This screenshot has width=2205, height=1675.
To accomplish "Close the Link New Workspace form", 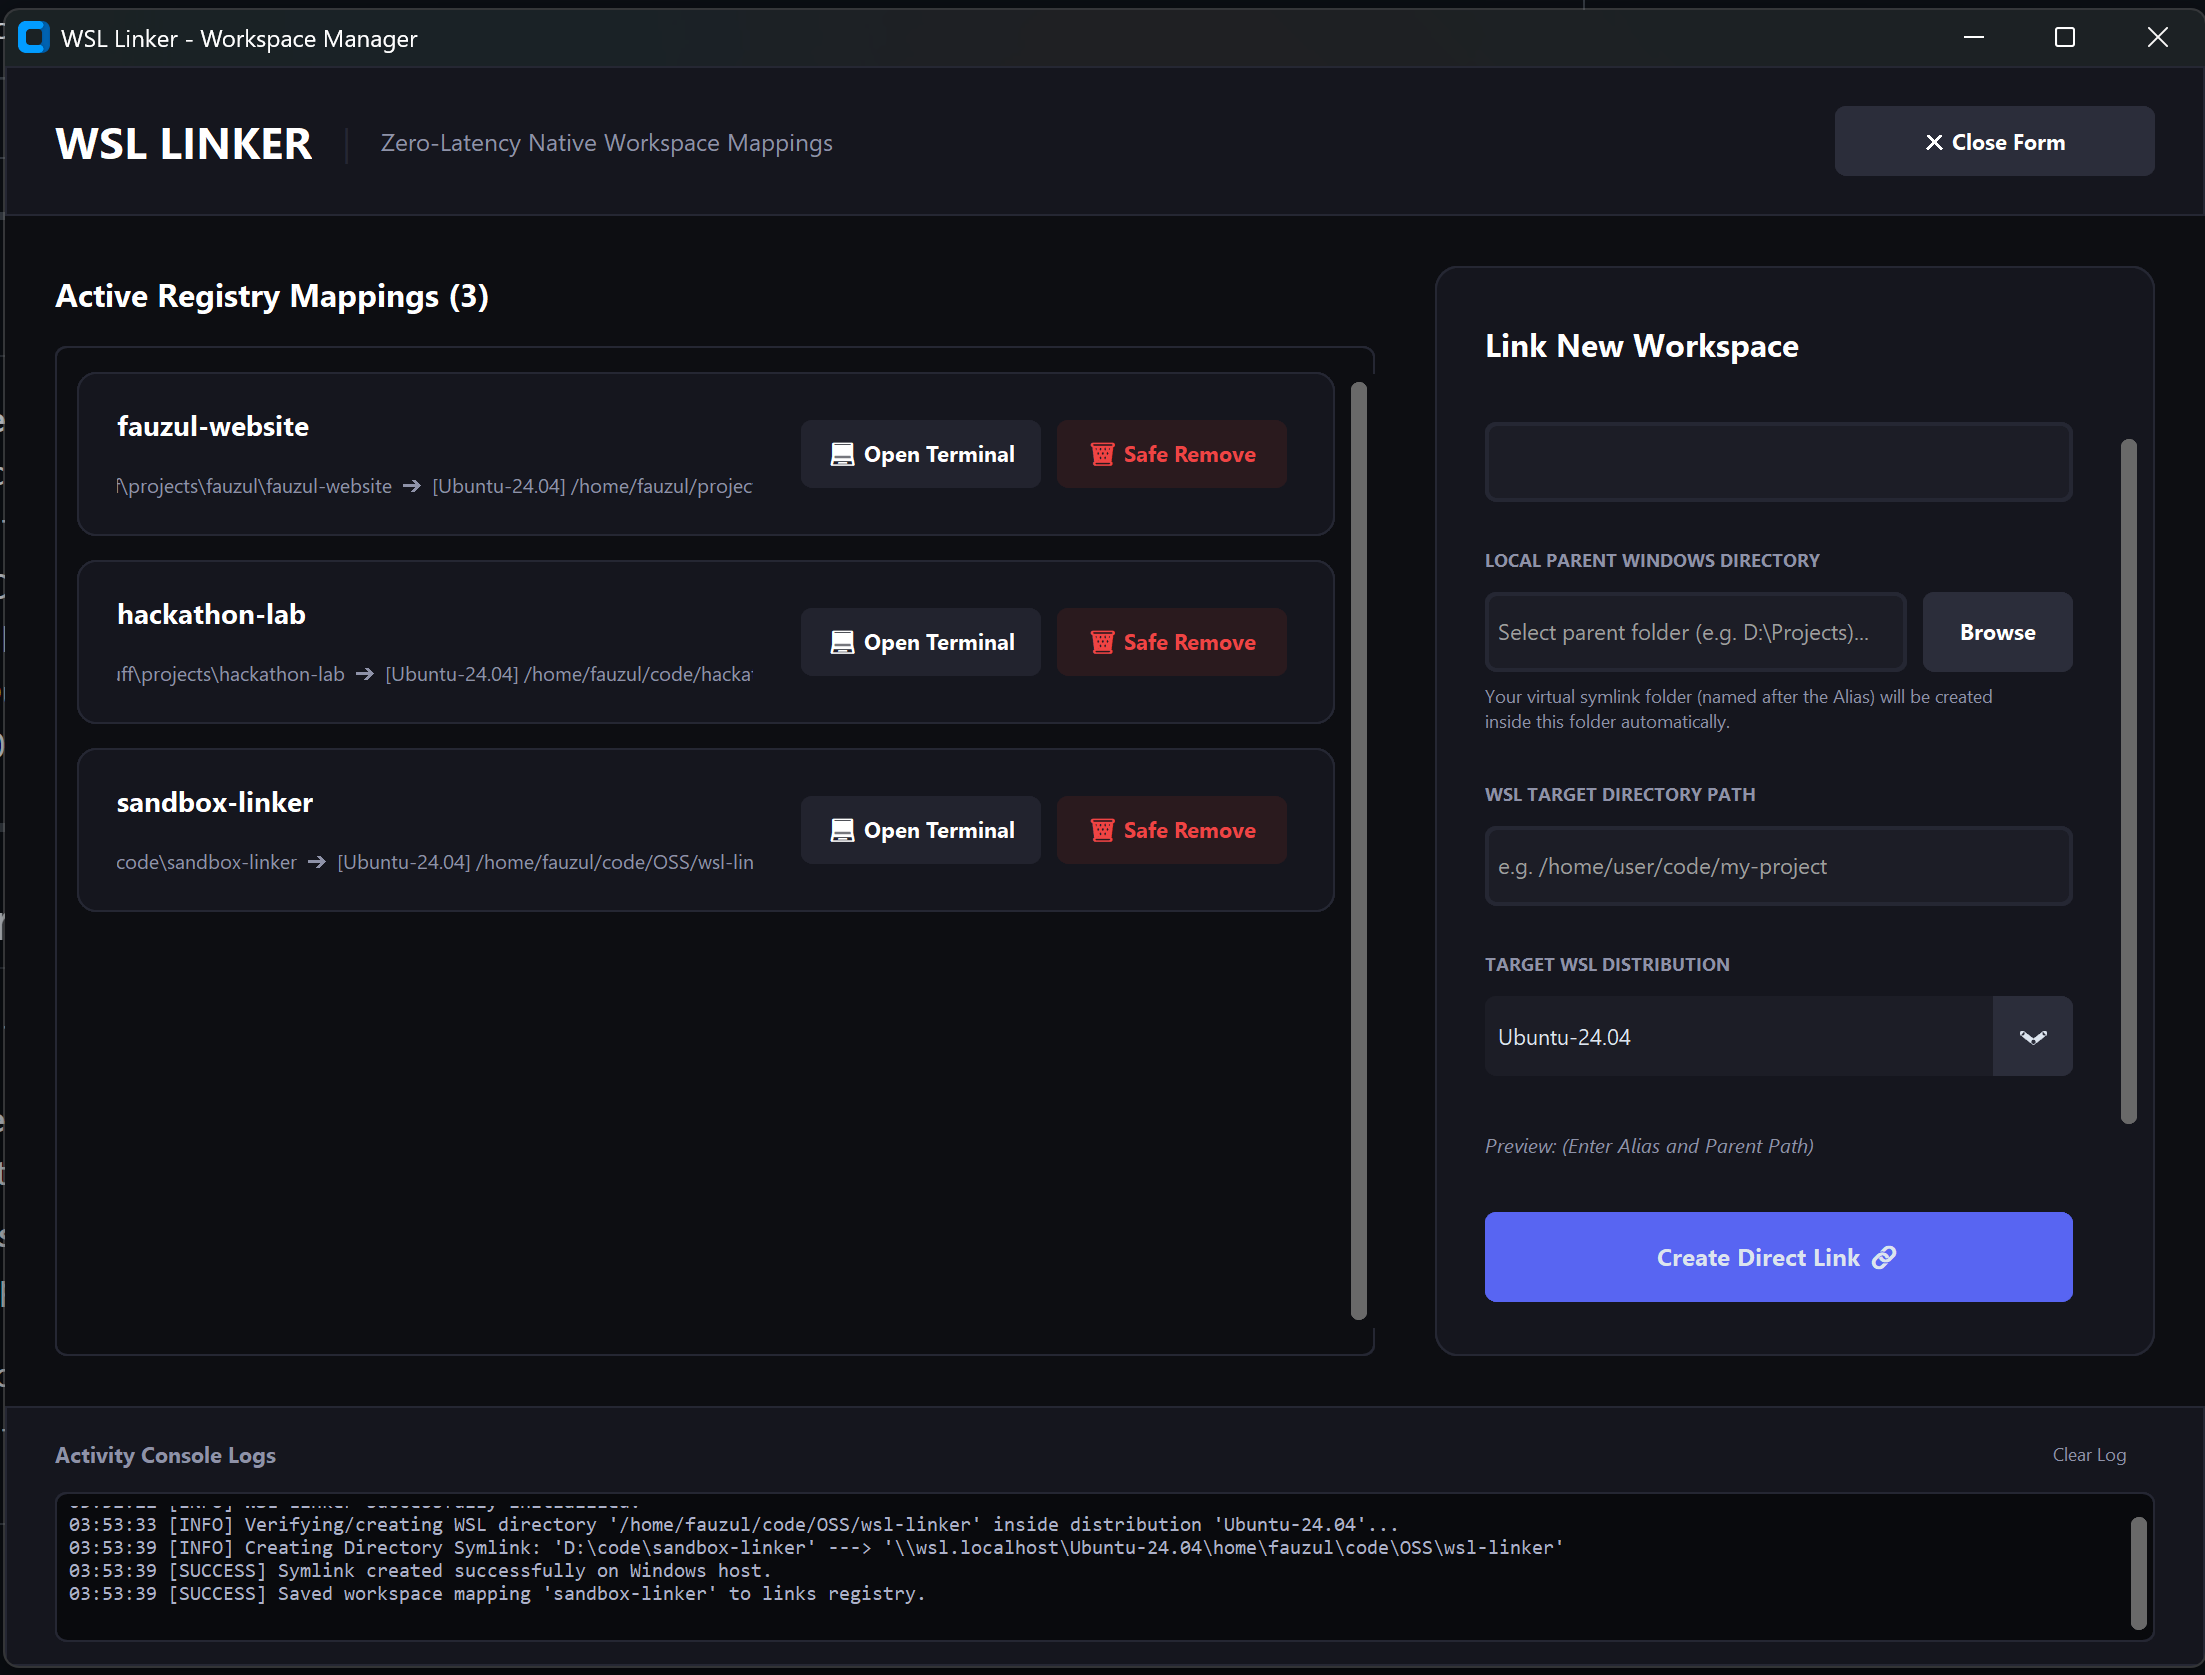I will click(x=1994, y=142).
